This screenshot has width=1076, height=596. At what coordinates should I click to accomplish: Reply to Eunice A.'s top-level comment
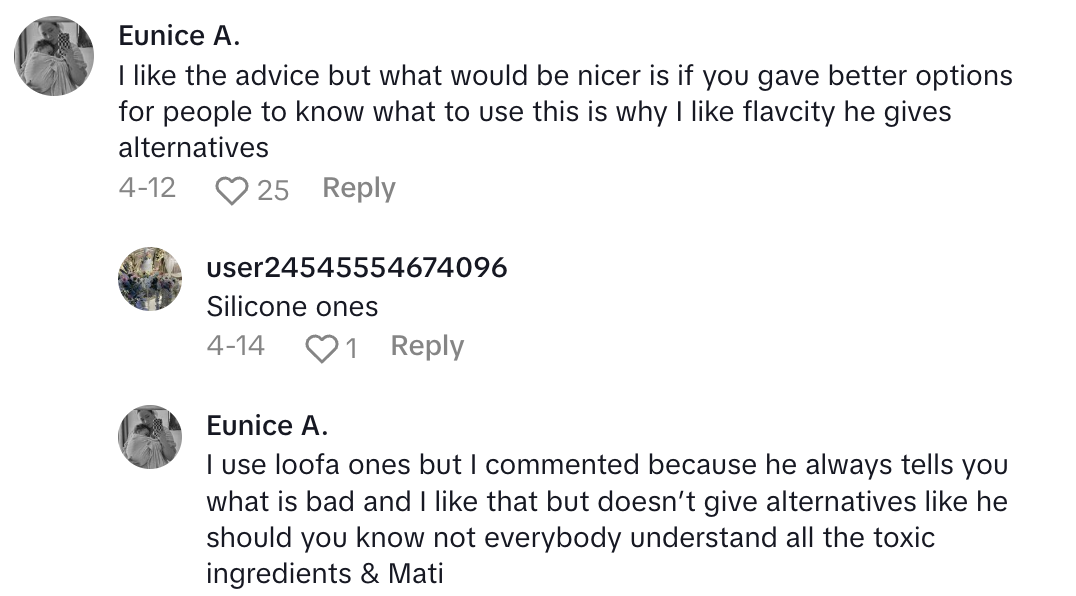(358, 188)
